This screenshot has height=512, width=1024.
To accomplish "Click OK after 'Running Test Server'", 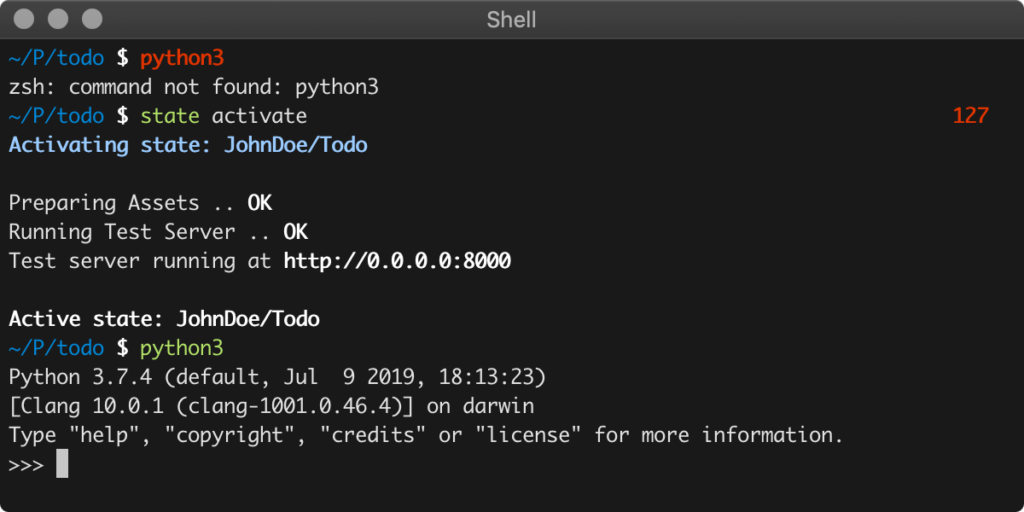I will (x=295, y=232).
